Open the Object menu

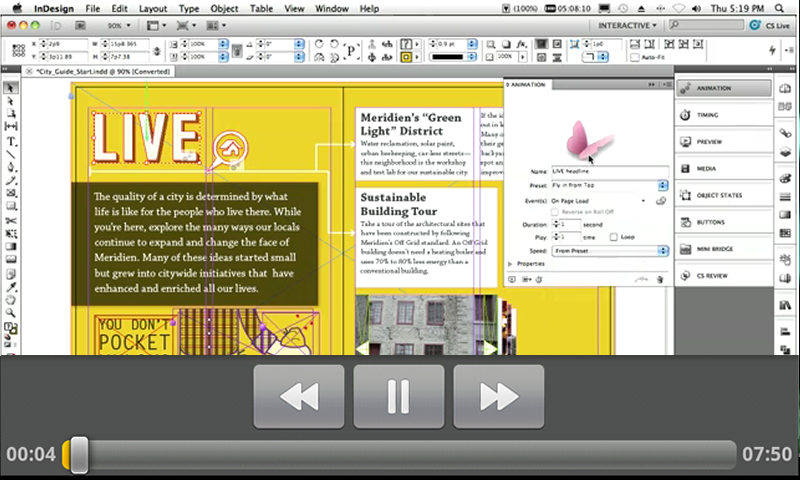(224, 8)
